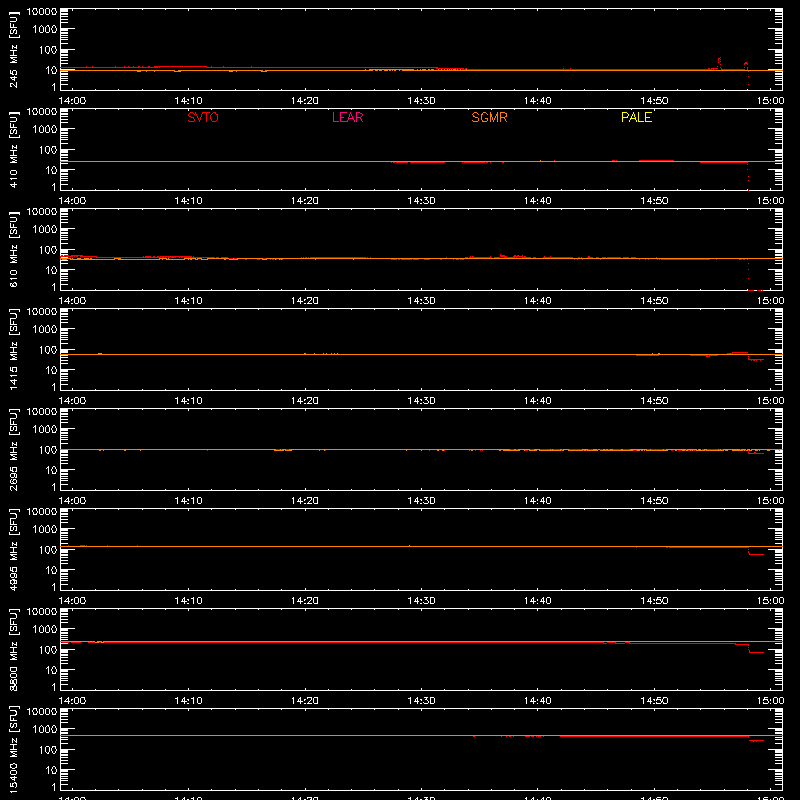Click the red drop-off step in the 4995 MHz trace
This screenshot has height=800, width=800.
(x=756, y=552)
